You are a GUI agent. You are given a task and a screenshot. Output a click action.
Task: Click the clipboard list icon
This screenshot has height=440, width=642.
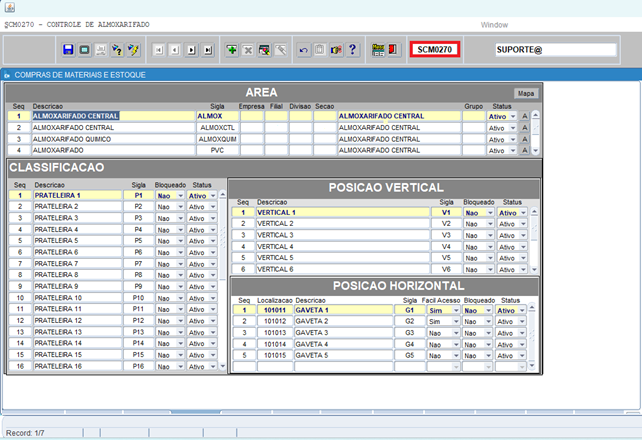(x=320, y=50)
